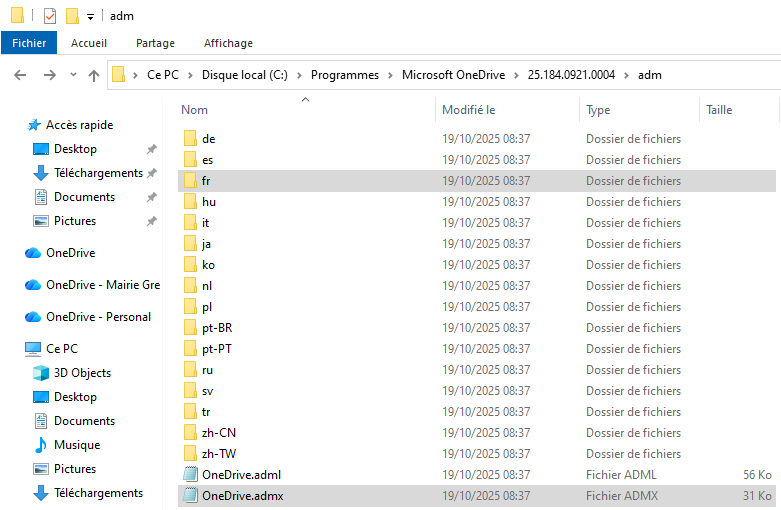Sort by the Modifié le column header

(x=468, y=110)
